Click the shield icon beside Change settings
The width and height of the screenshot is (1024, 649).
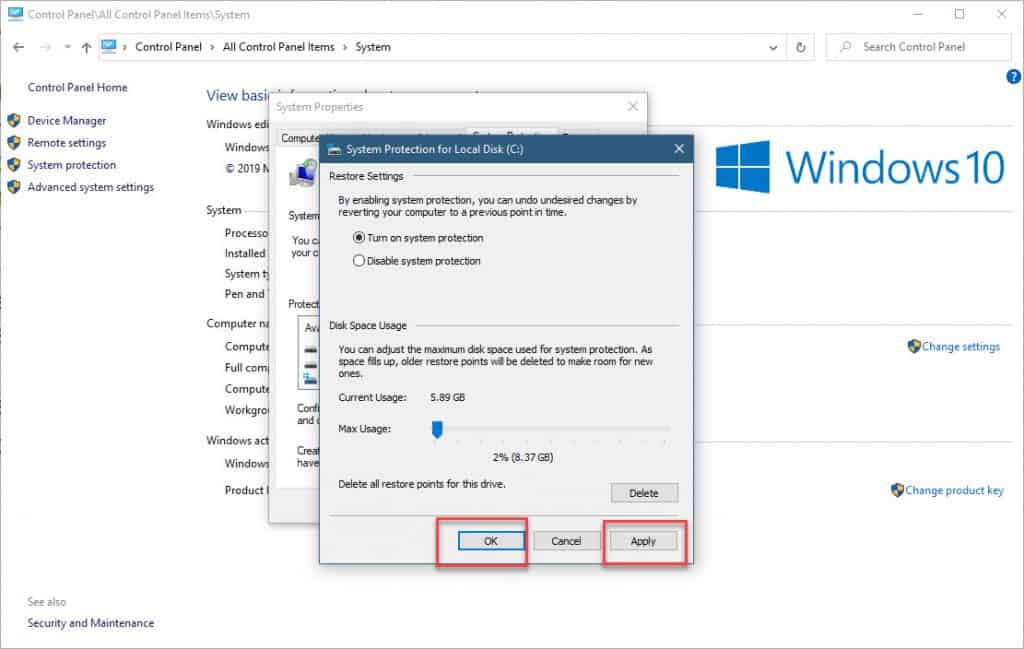913,346
